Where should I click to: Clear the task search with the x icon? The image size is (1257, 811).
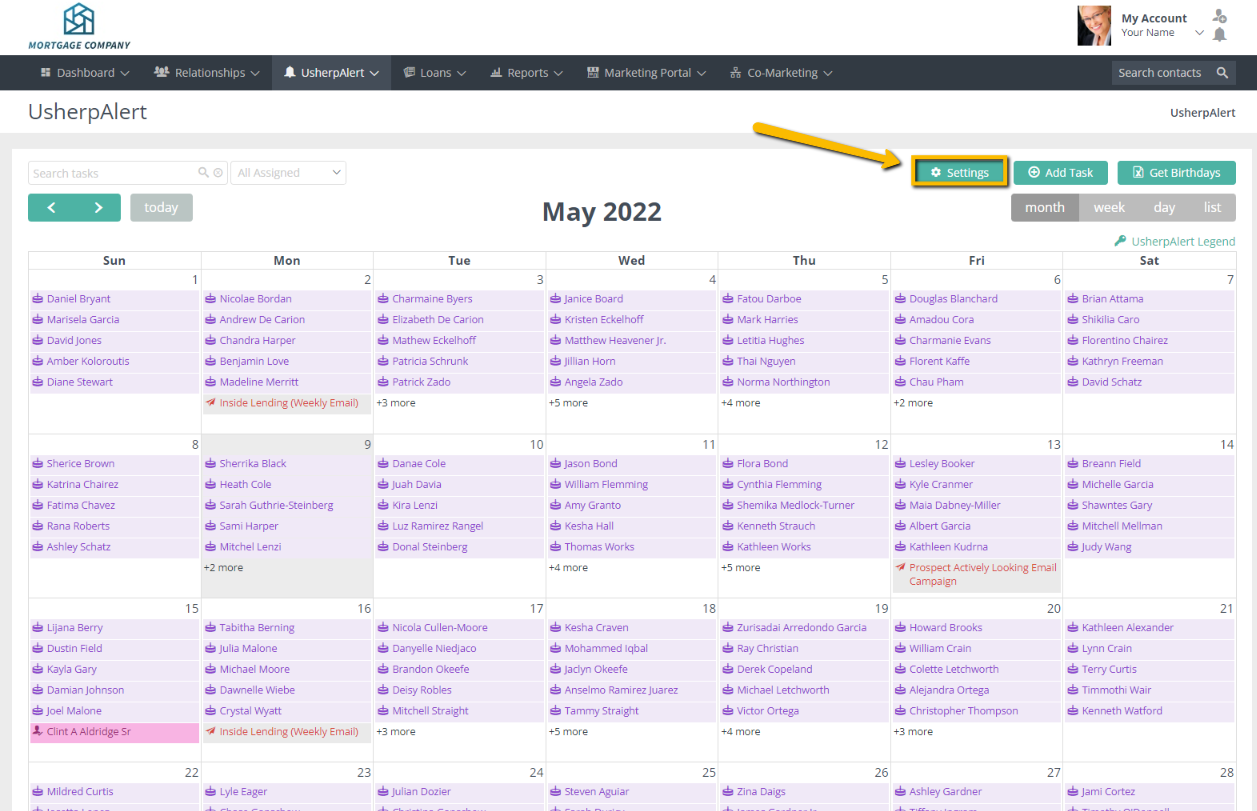[218, 173]
